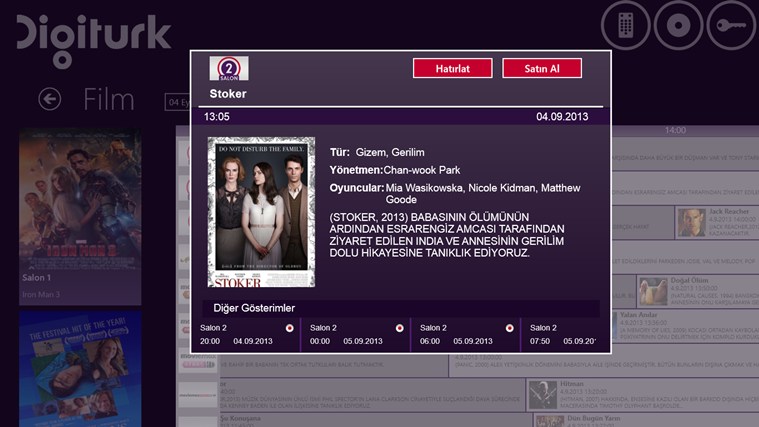This screenshot has height=427, width=759.
Task: Click the Hatırlat reminder button
Action: (x=453, y=68)
